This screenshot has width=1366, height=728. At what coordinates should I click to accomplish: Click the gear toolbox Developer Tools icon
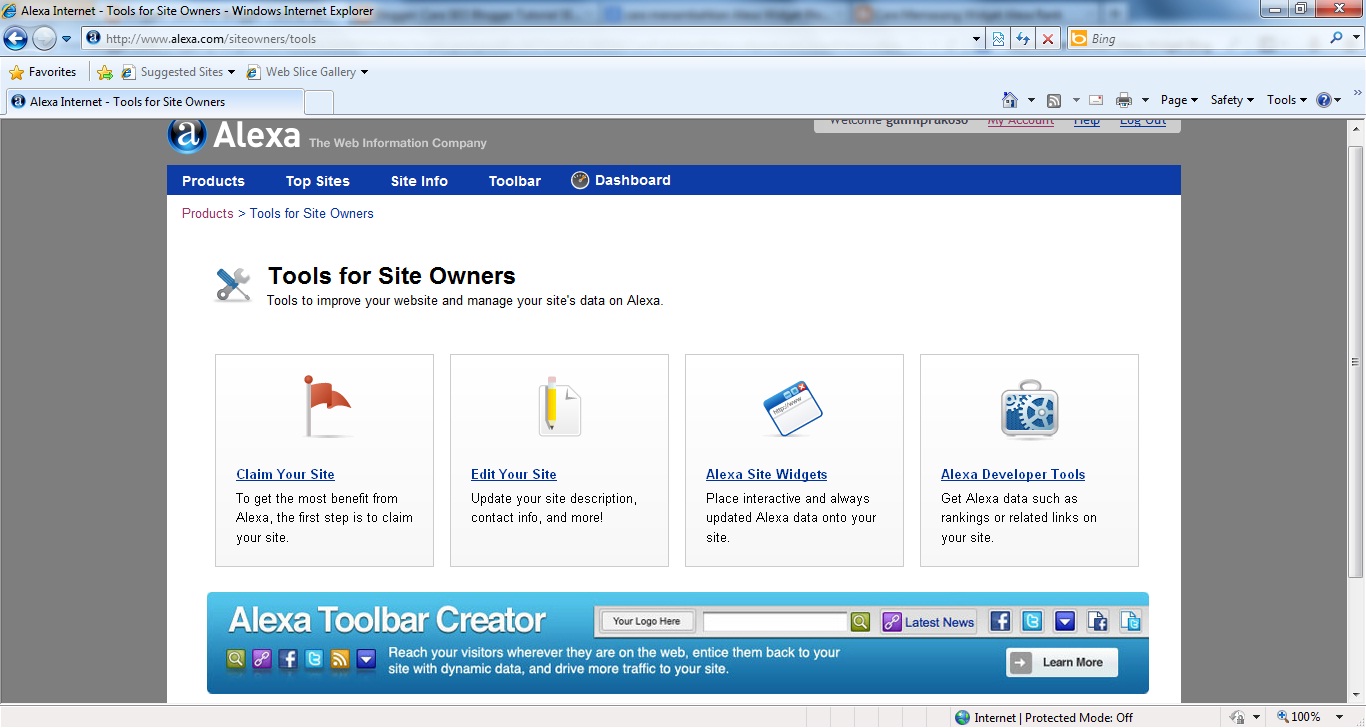tap(1029, 409)
